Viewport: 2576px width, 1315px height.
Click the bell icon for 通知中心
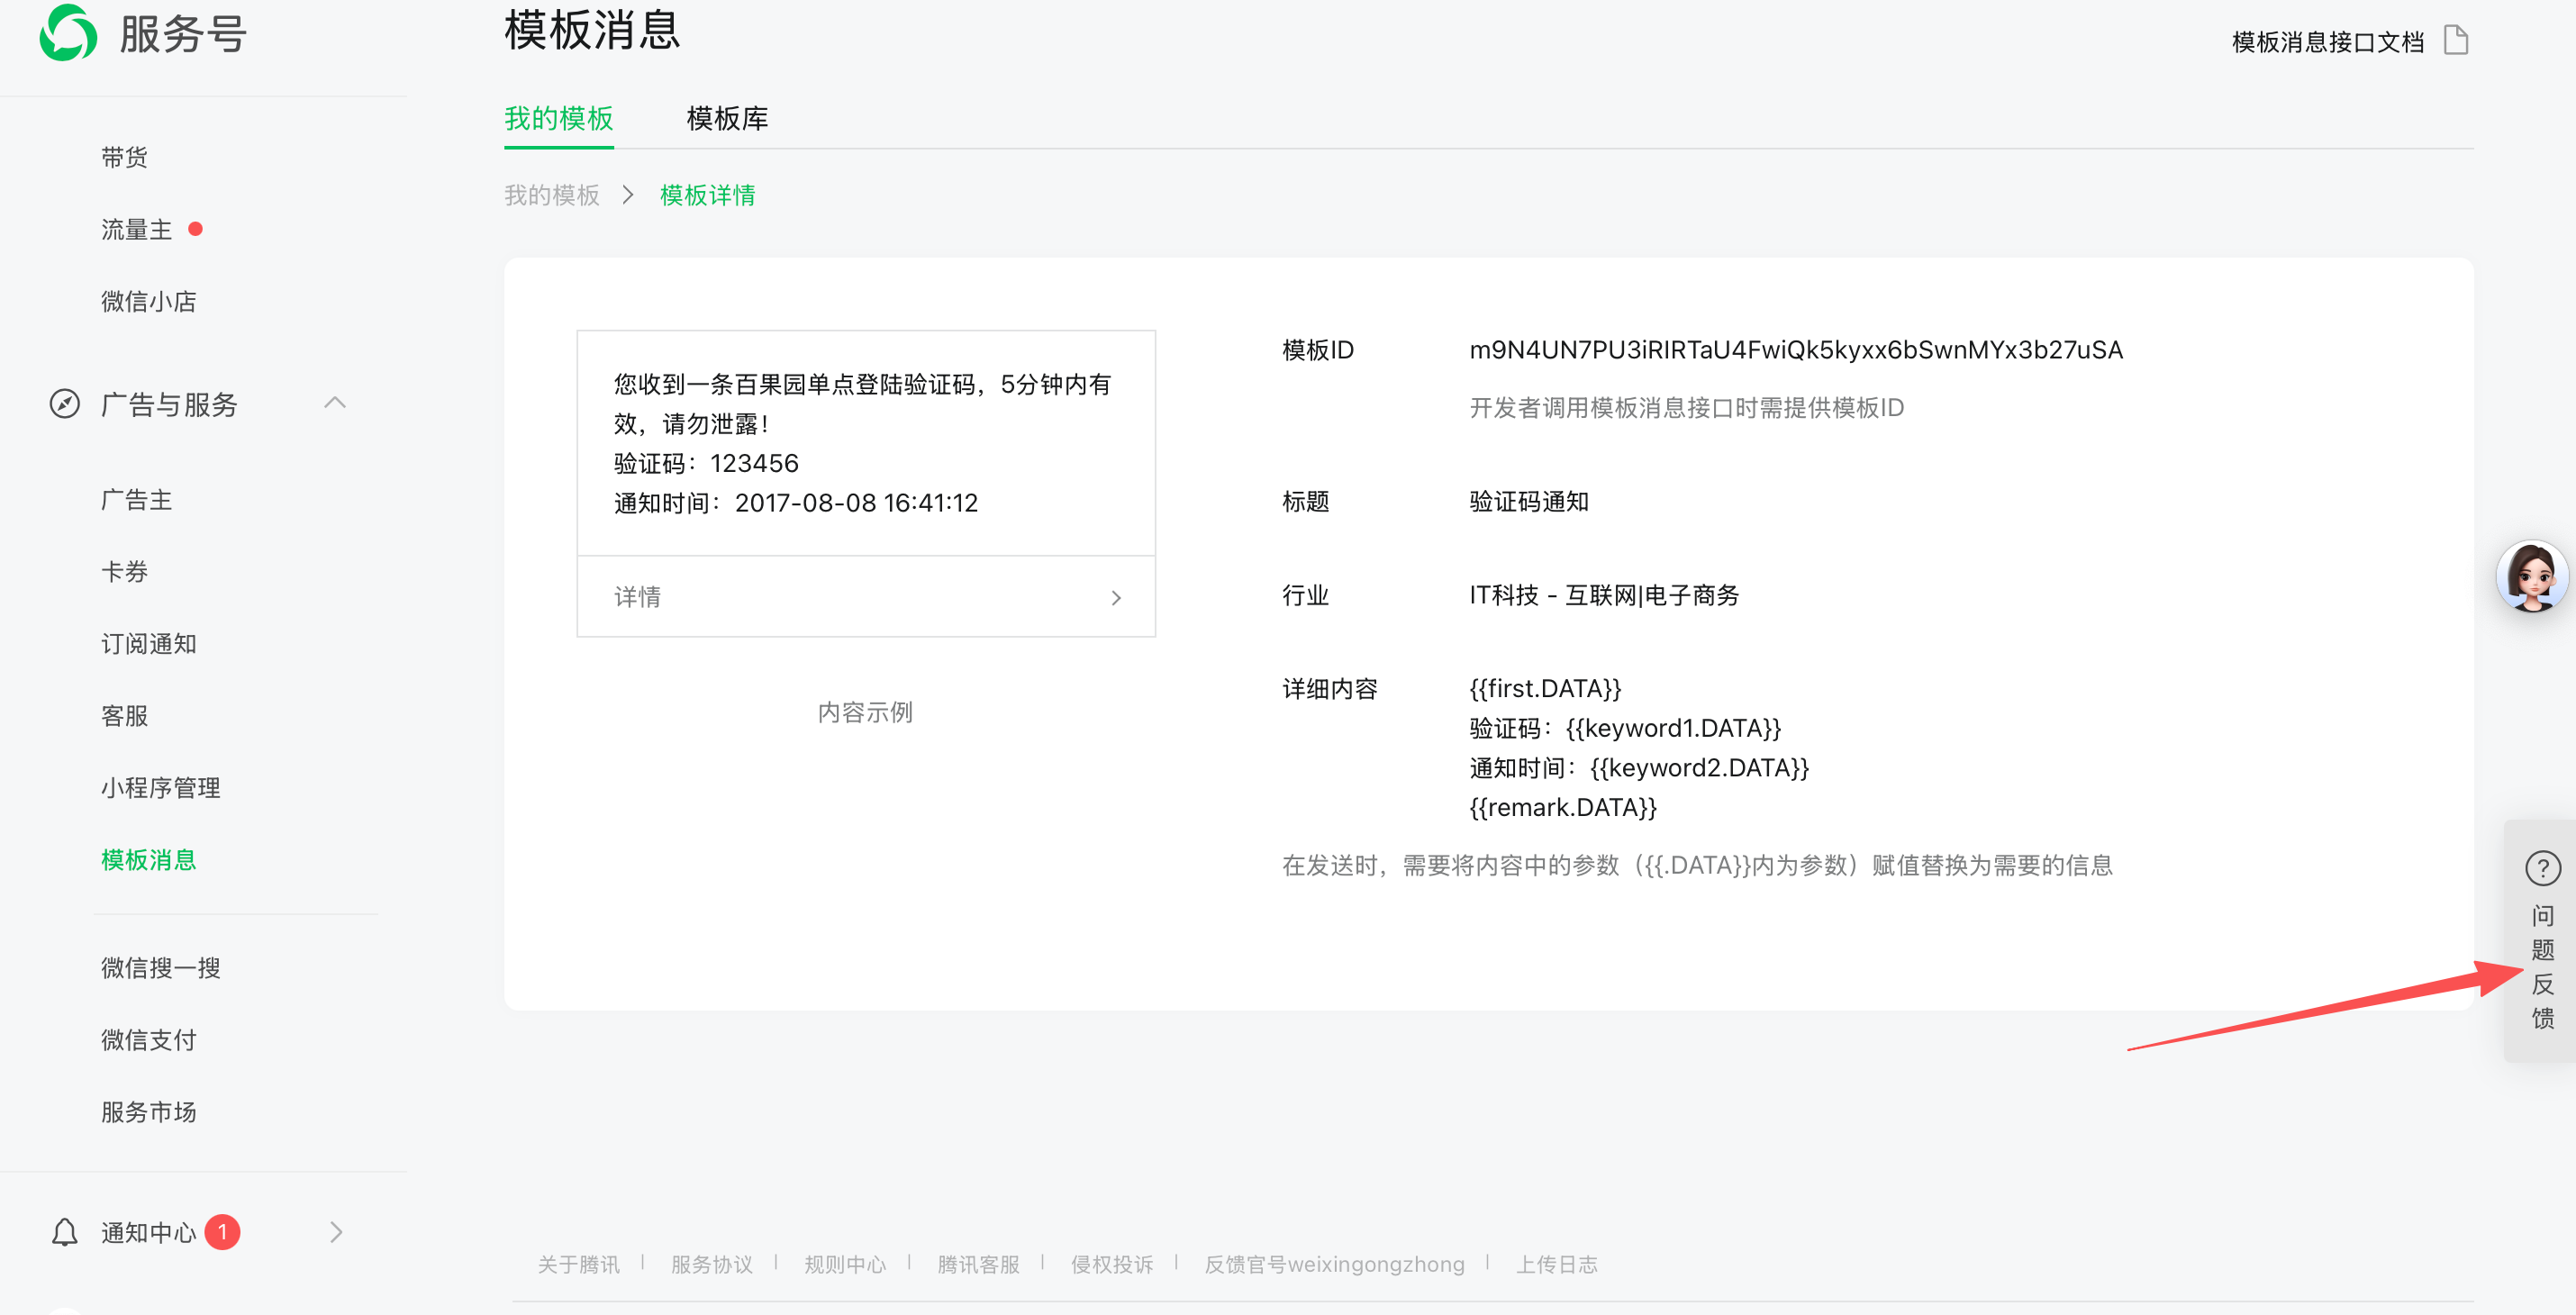[x=65, y=1232]
